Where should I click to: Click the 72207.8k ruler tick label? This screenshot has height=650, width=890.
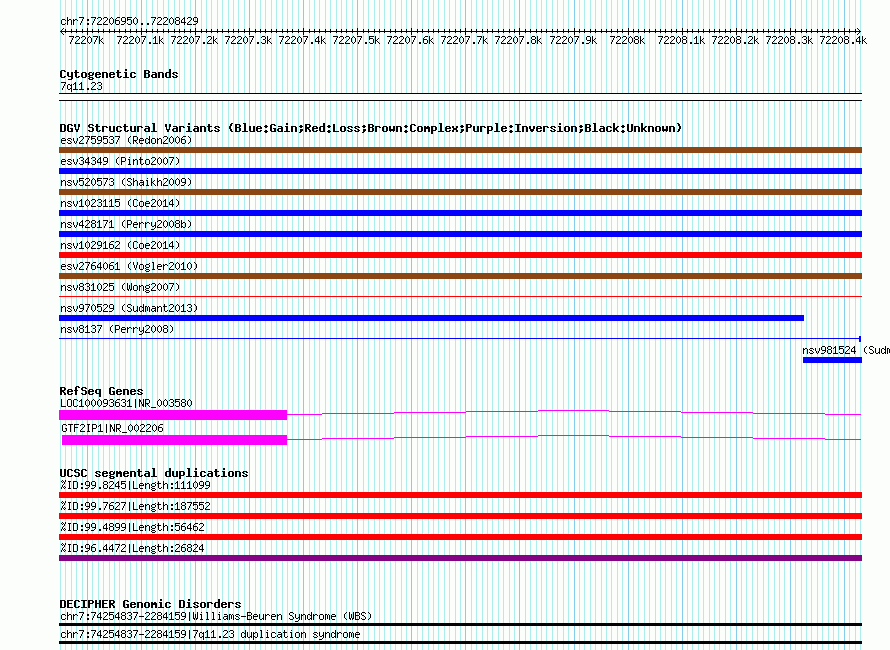(518, 40)
